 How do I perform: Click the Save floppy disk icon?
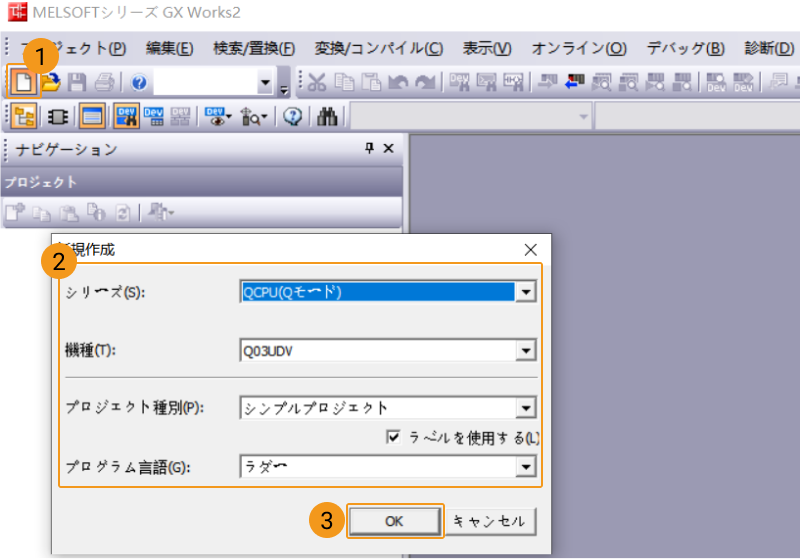point(77,82)
